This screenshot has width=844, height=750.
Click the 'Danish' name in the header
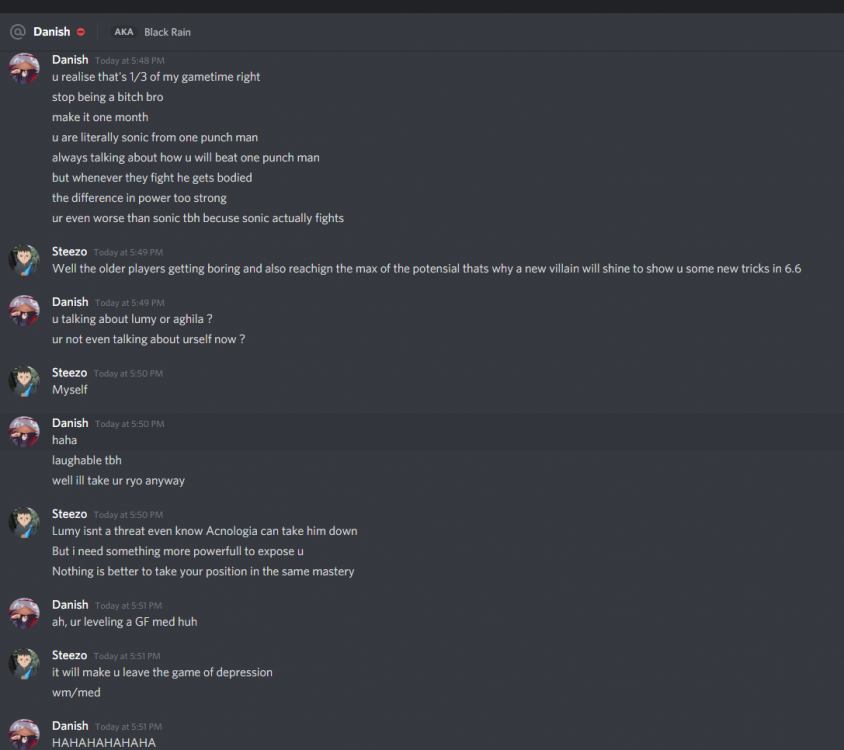point(51,32)
